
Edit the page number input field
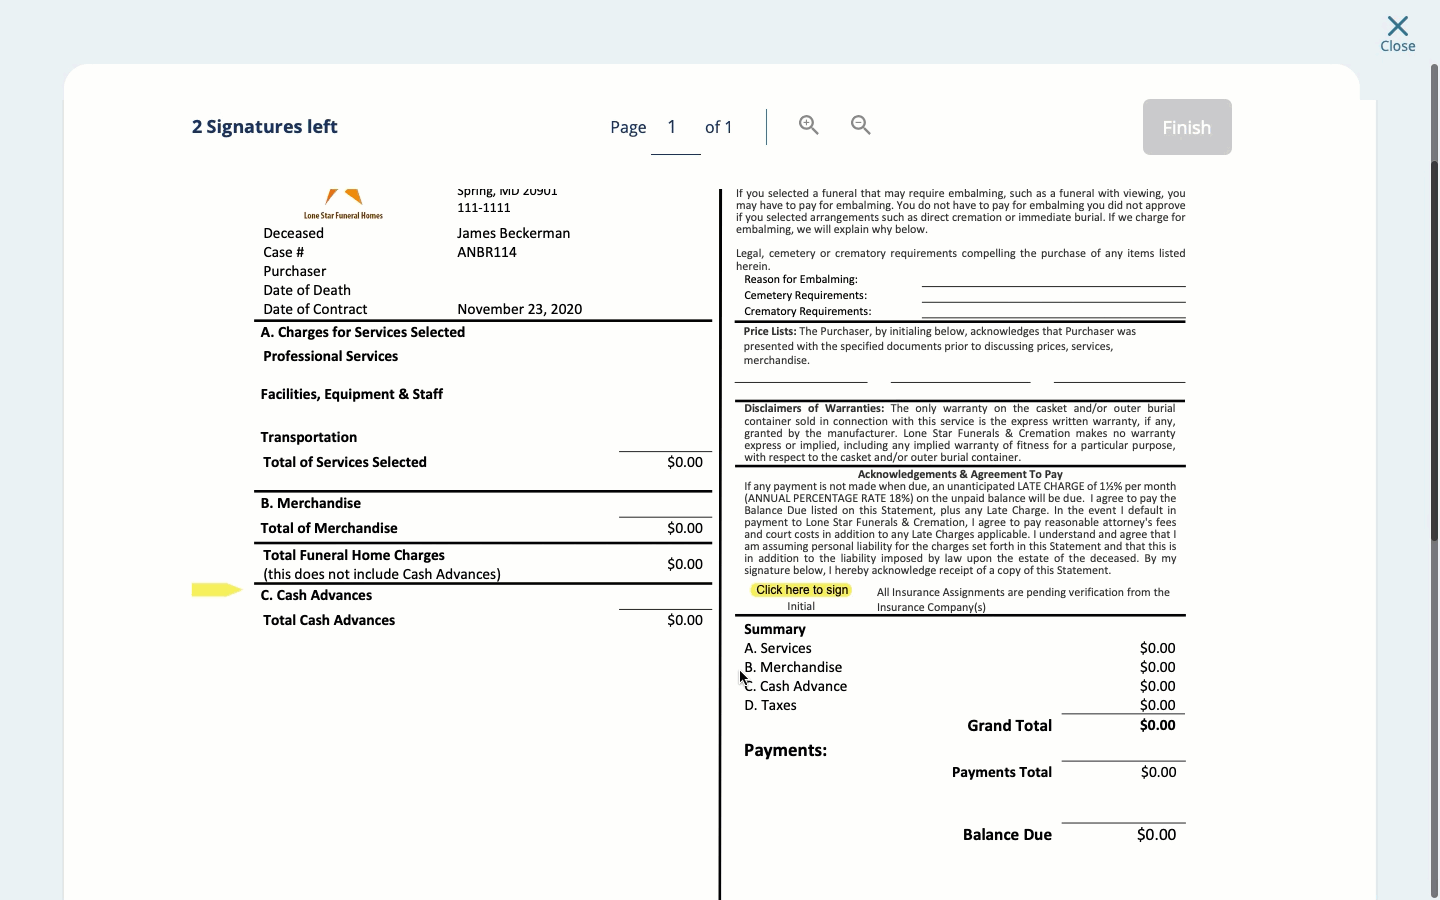[x=676, y=127]
